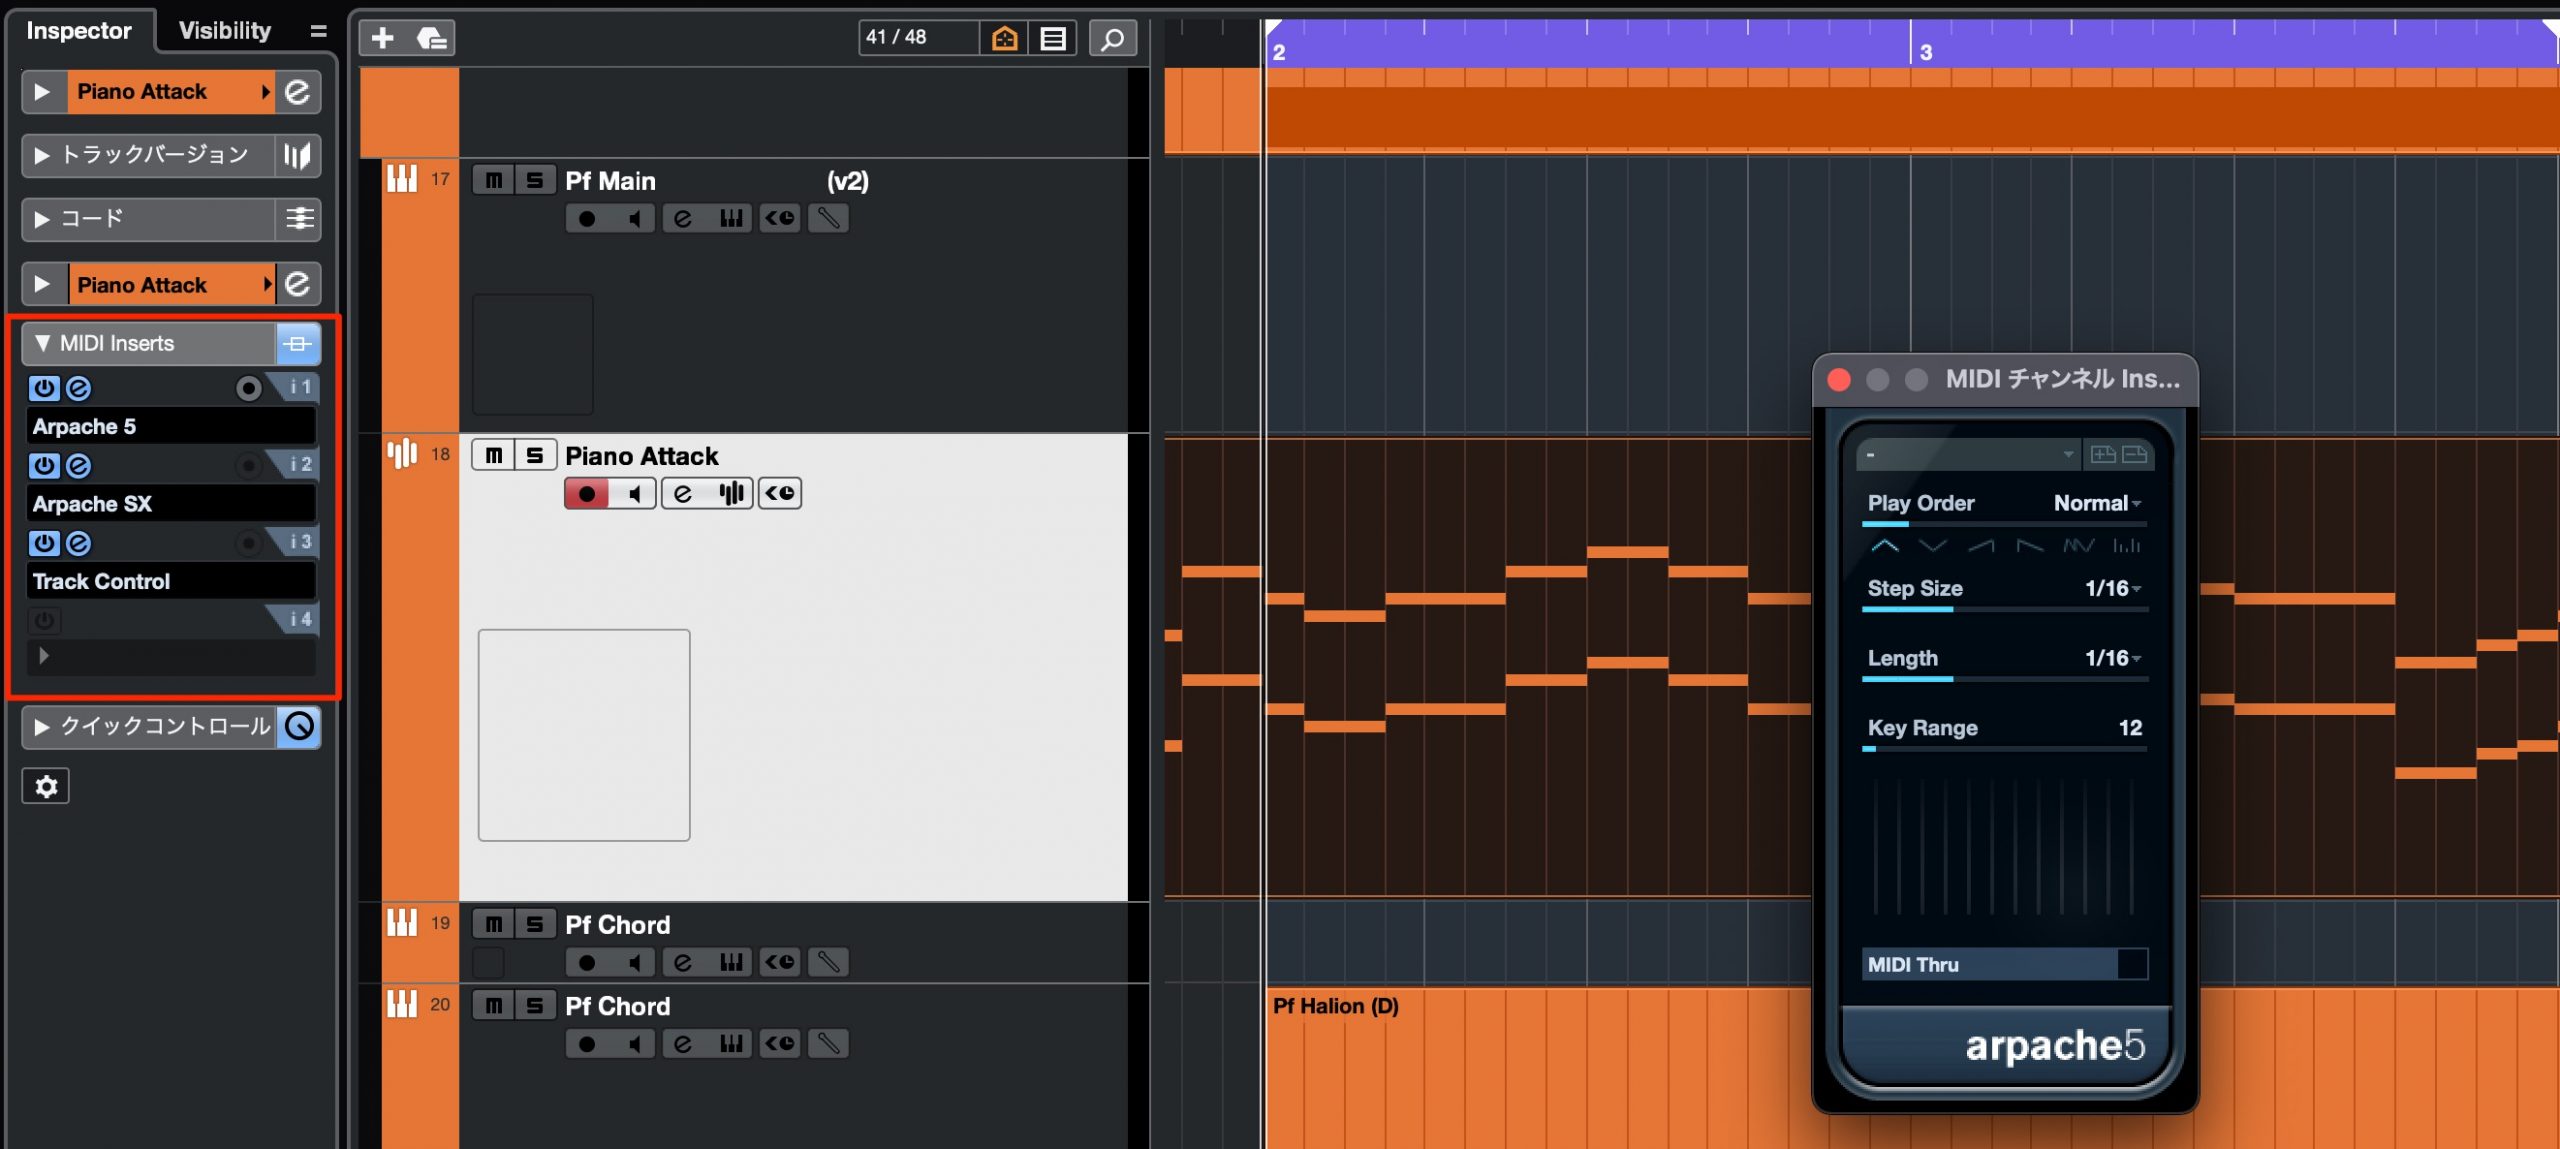Open the Arpache SX editor icon
The height and width of the screenshot is (1149, 2560).
click(78, 465)
